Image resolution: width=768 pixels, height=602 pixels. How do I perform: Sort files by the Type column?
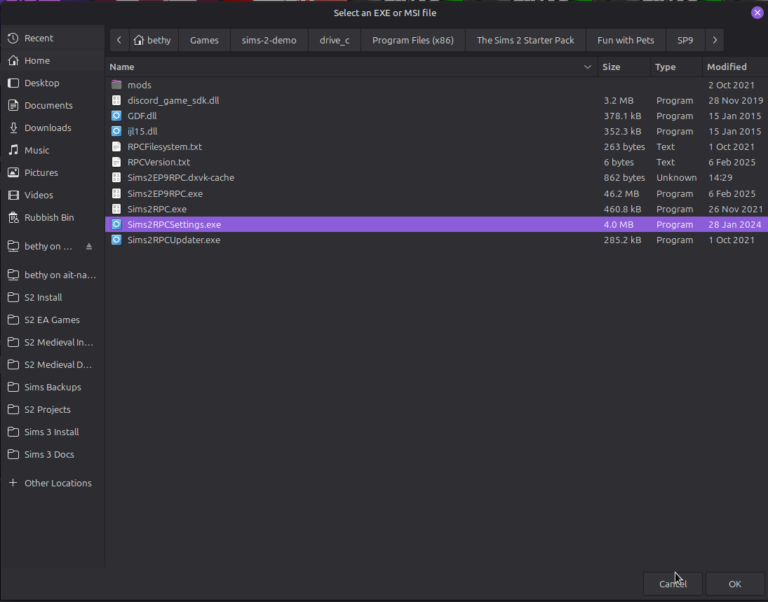pos(676,67)
